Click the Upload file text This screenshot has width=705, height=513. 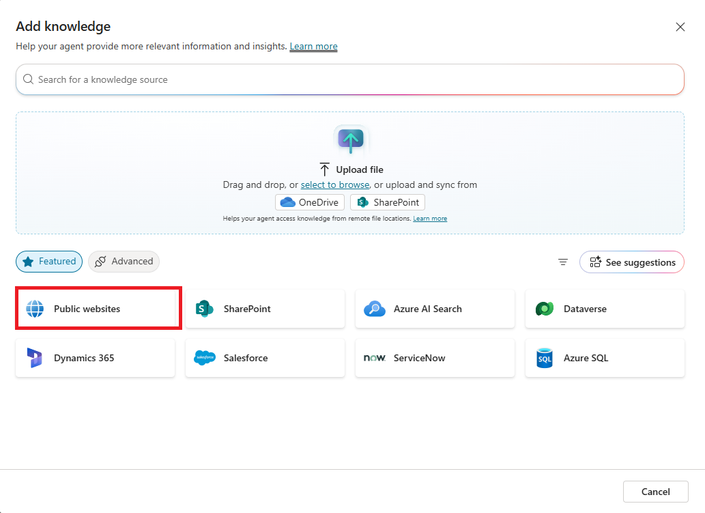click(360, 170)
